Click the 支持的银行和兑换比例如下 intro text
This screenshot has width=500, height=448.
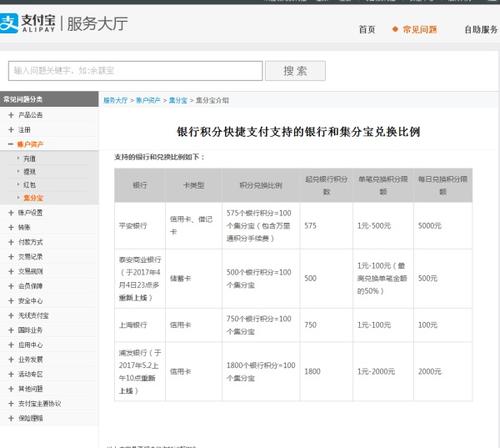coord(159,157)
